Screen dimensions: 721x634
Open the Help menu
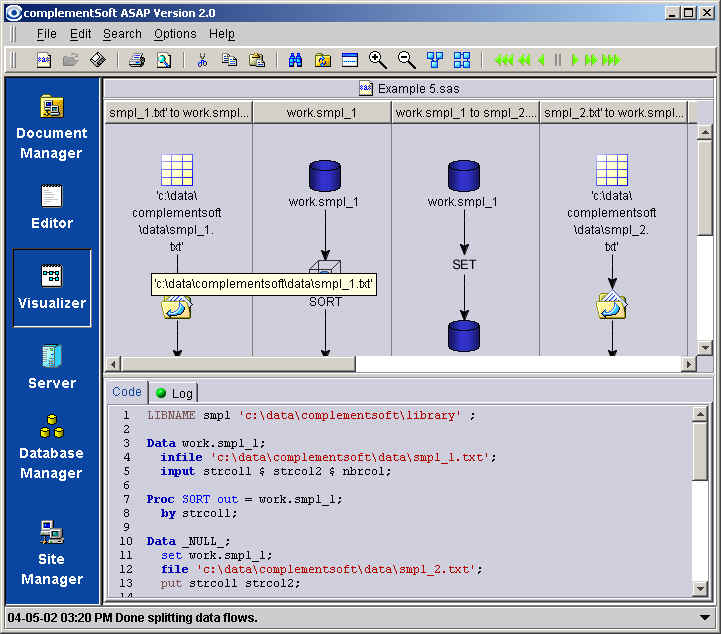pos(222,34)
